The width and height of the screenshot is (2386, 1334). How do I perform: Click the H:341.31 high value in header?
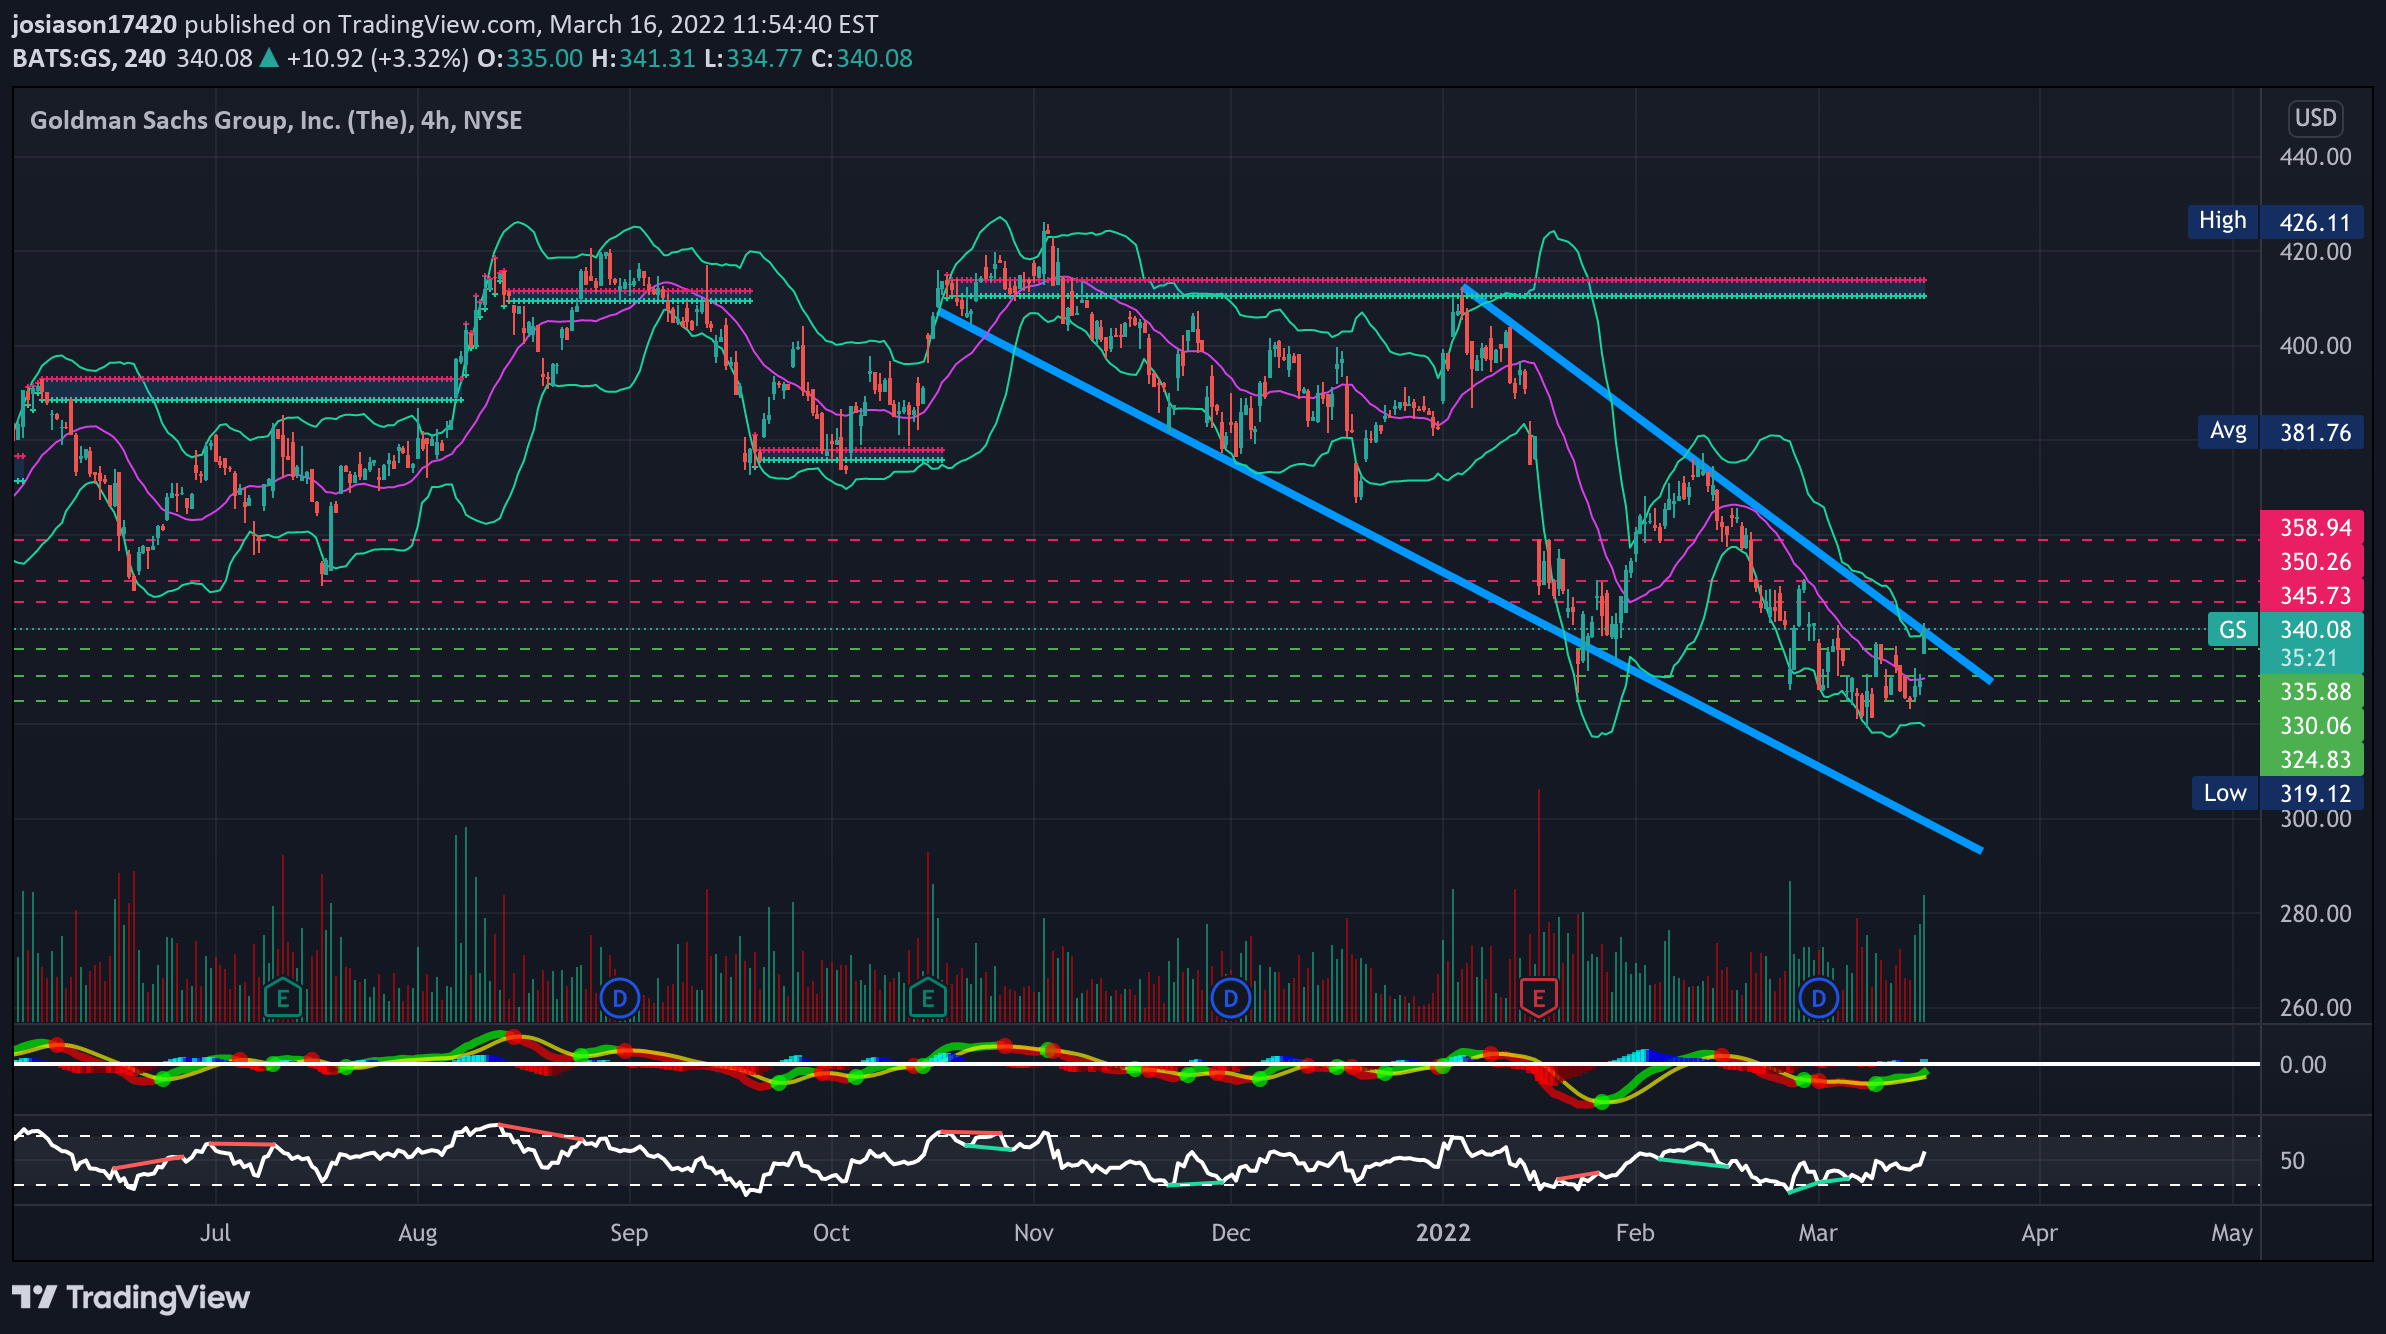pyautogui.click(x=643, y=58)
